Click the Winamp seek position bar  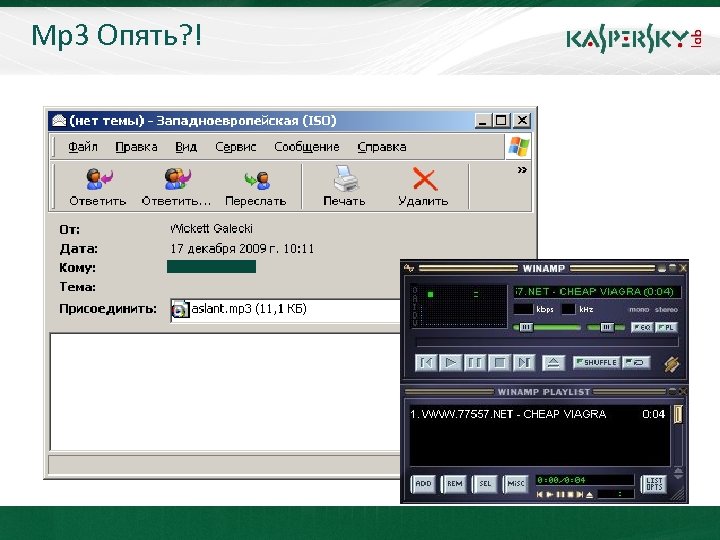(547, 342)
